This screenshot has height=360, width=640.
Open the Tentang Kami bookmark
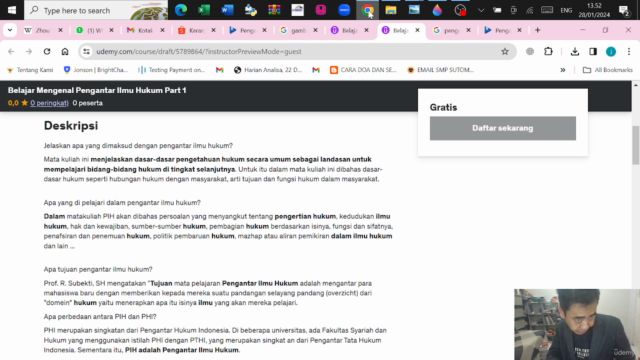(x=30, y=70)
